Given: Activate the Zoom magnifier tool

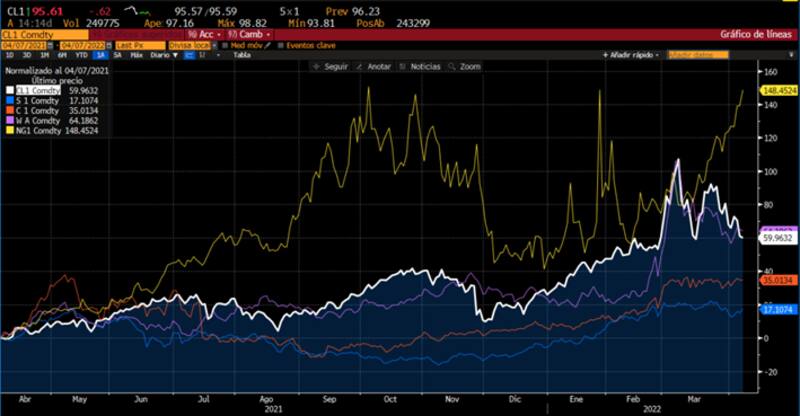Looking at the screenshot, I should 464,66.
